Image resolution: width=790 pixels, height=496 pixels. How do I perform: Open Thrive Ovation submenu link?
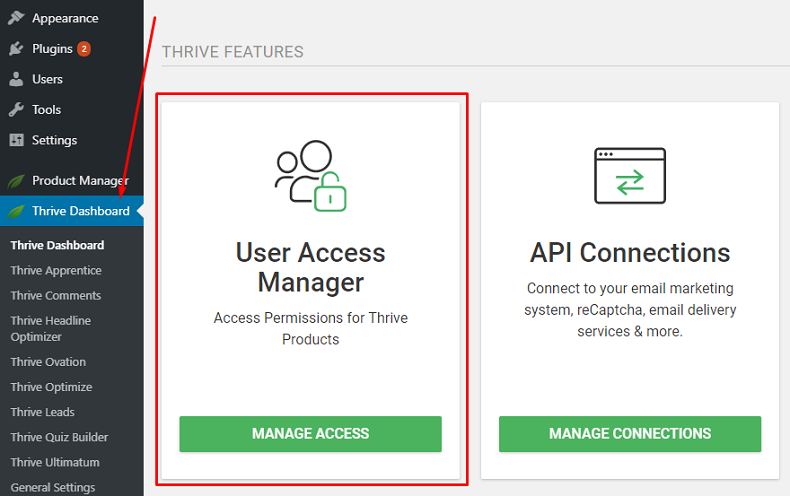point(48,362)
